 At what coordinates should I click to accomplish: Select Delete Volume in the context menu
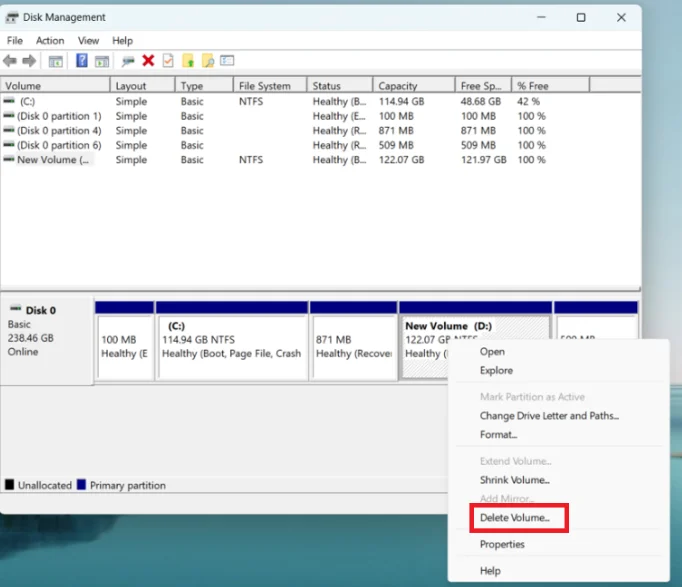515,517
